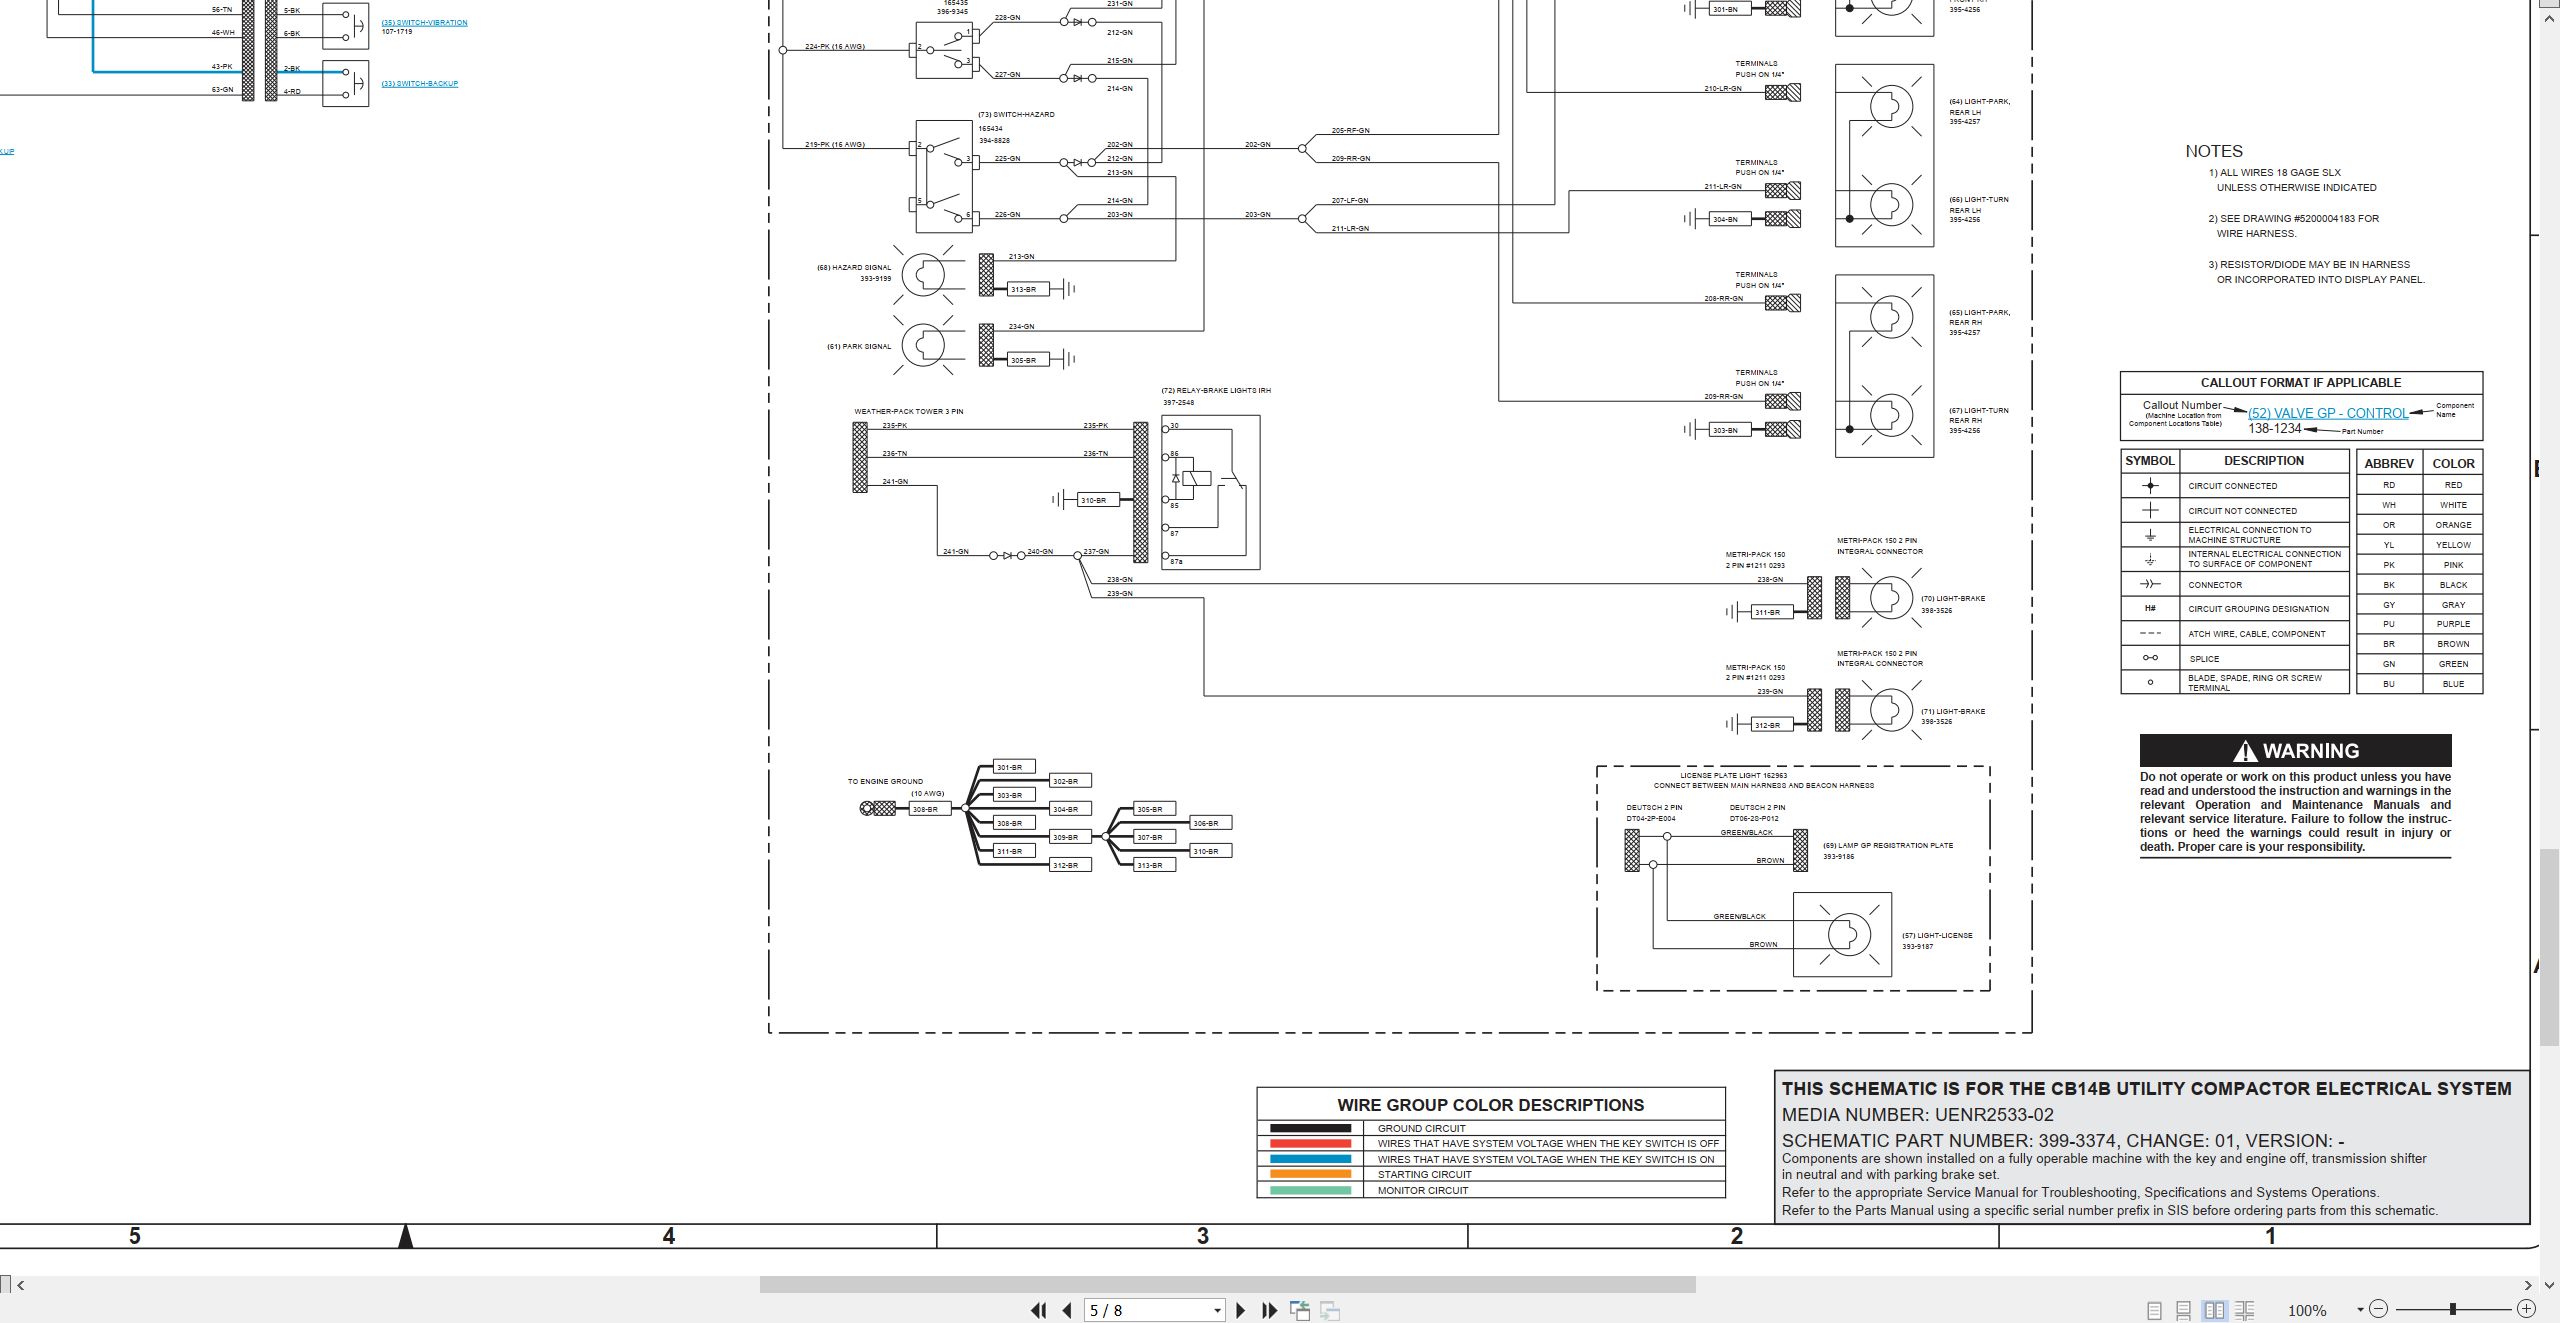The image size is (2560, 1323).
Task: Click the '(70) LIGHT-BRAKE' label
Action: [x=1953, y=599]
